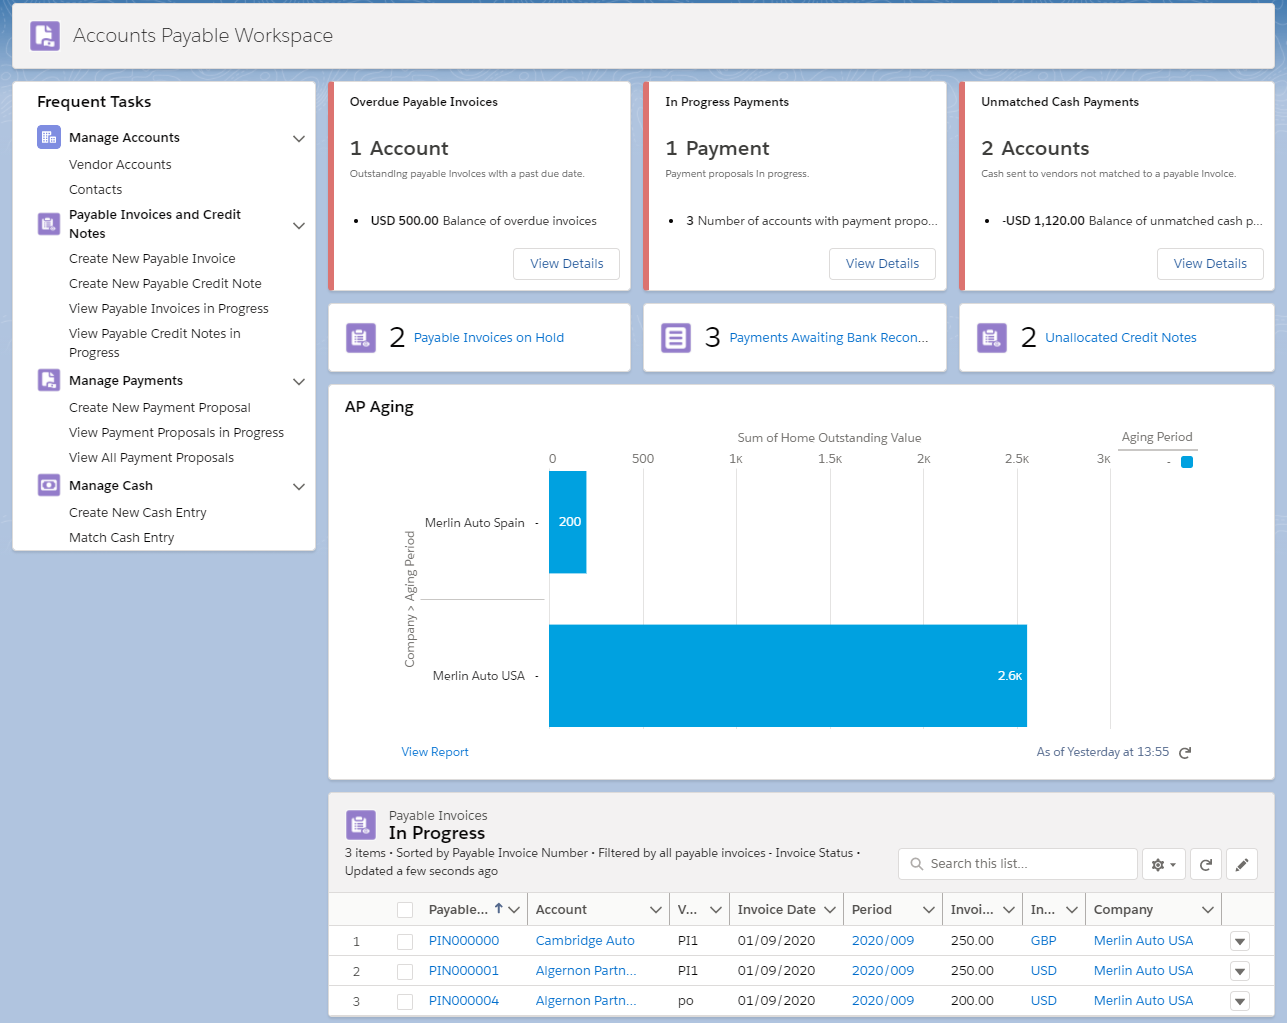Refresh the AP Aging chart
Image resolution: width=1287 pixels, height=1023 pixels.
1185,753
